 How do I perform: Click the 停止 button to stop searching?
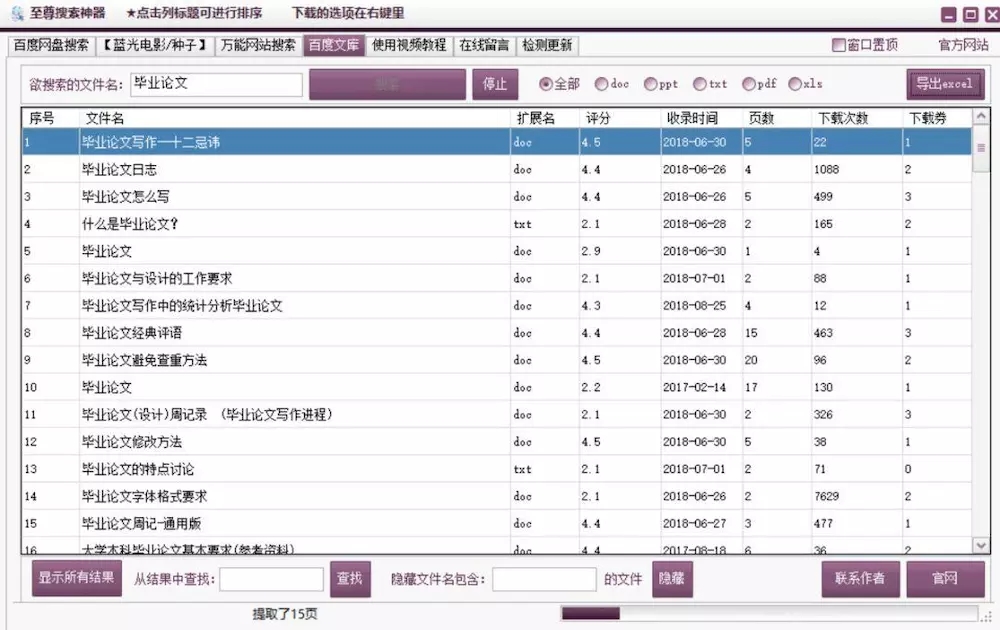tap(495, 84)
